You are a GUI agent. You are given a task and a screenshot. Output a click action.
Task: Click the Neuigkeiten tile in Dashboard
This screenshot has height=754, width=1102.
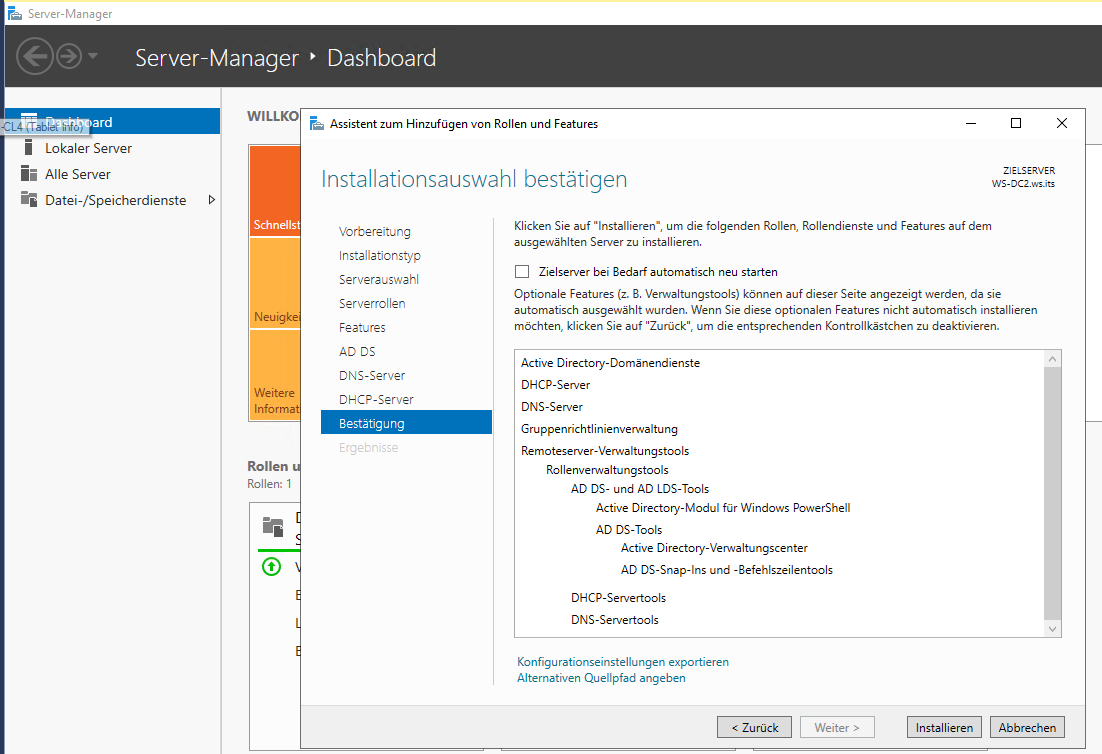pos(276,283)
